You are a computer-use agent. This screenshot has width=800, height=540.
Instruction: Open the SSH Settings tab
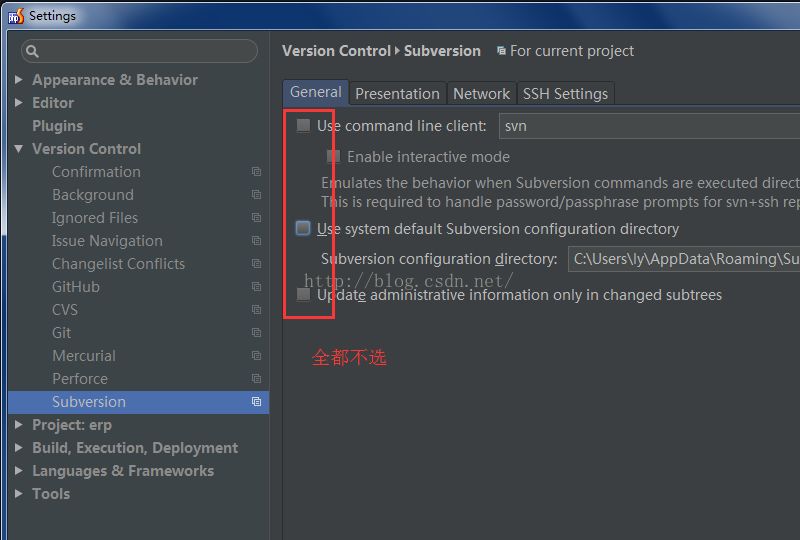coord(565,93)
